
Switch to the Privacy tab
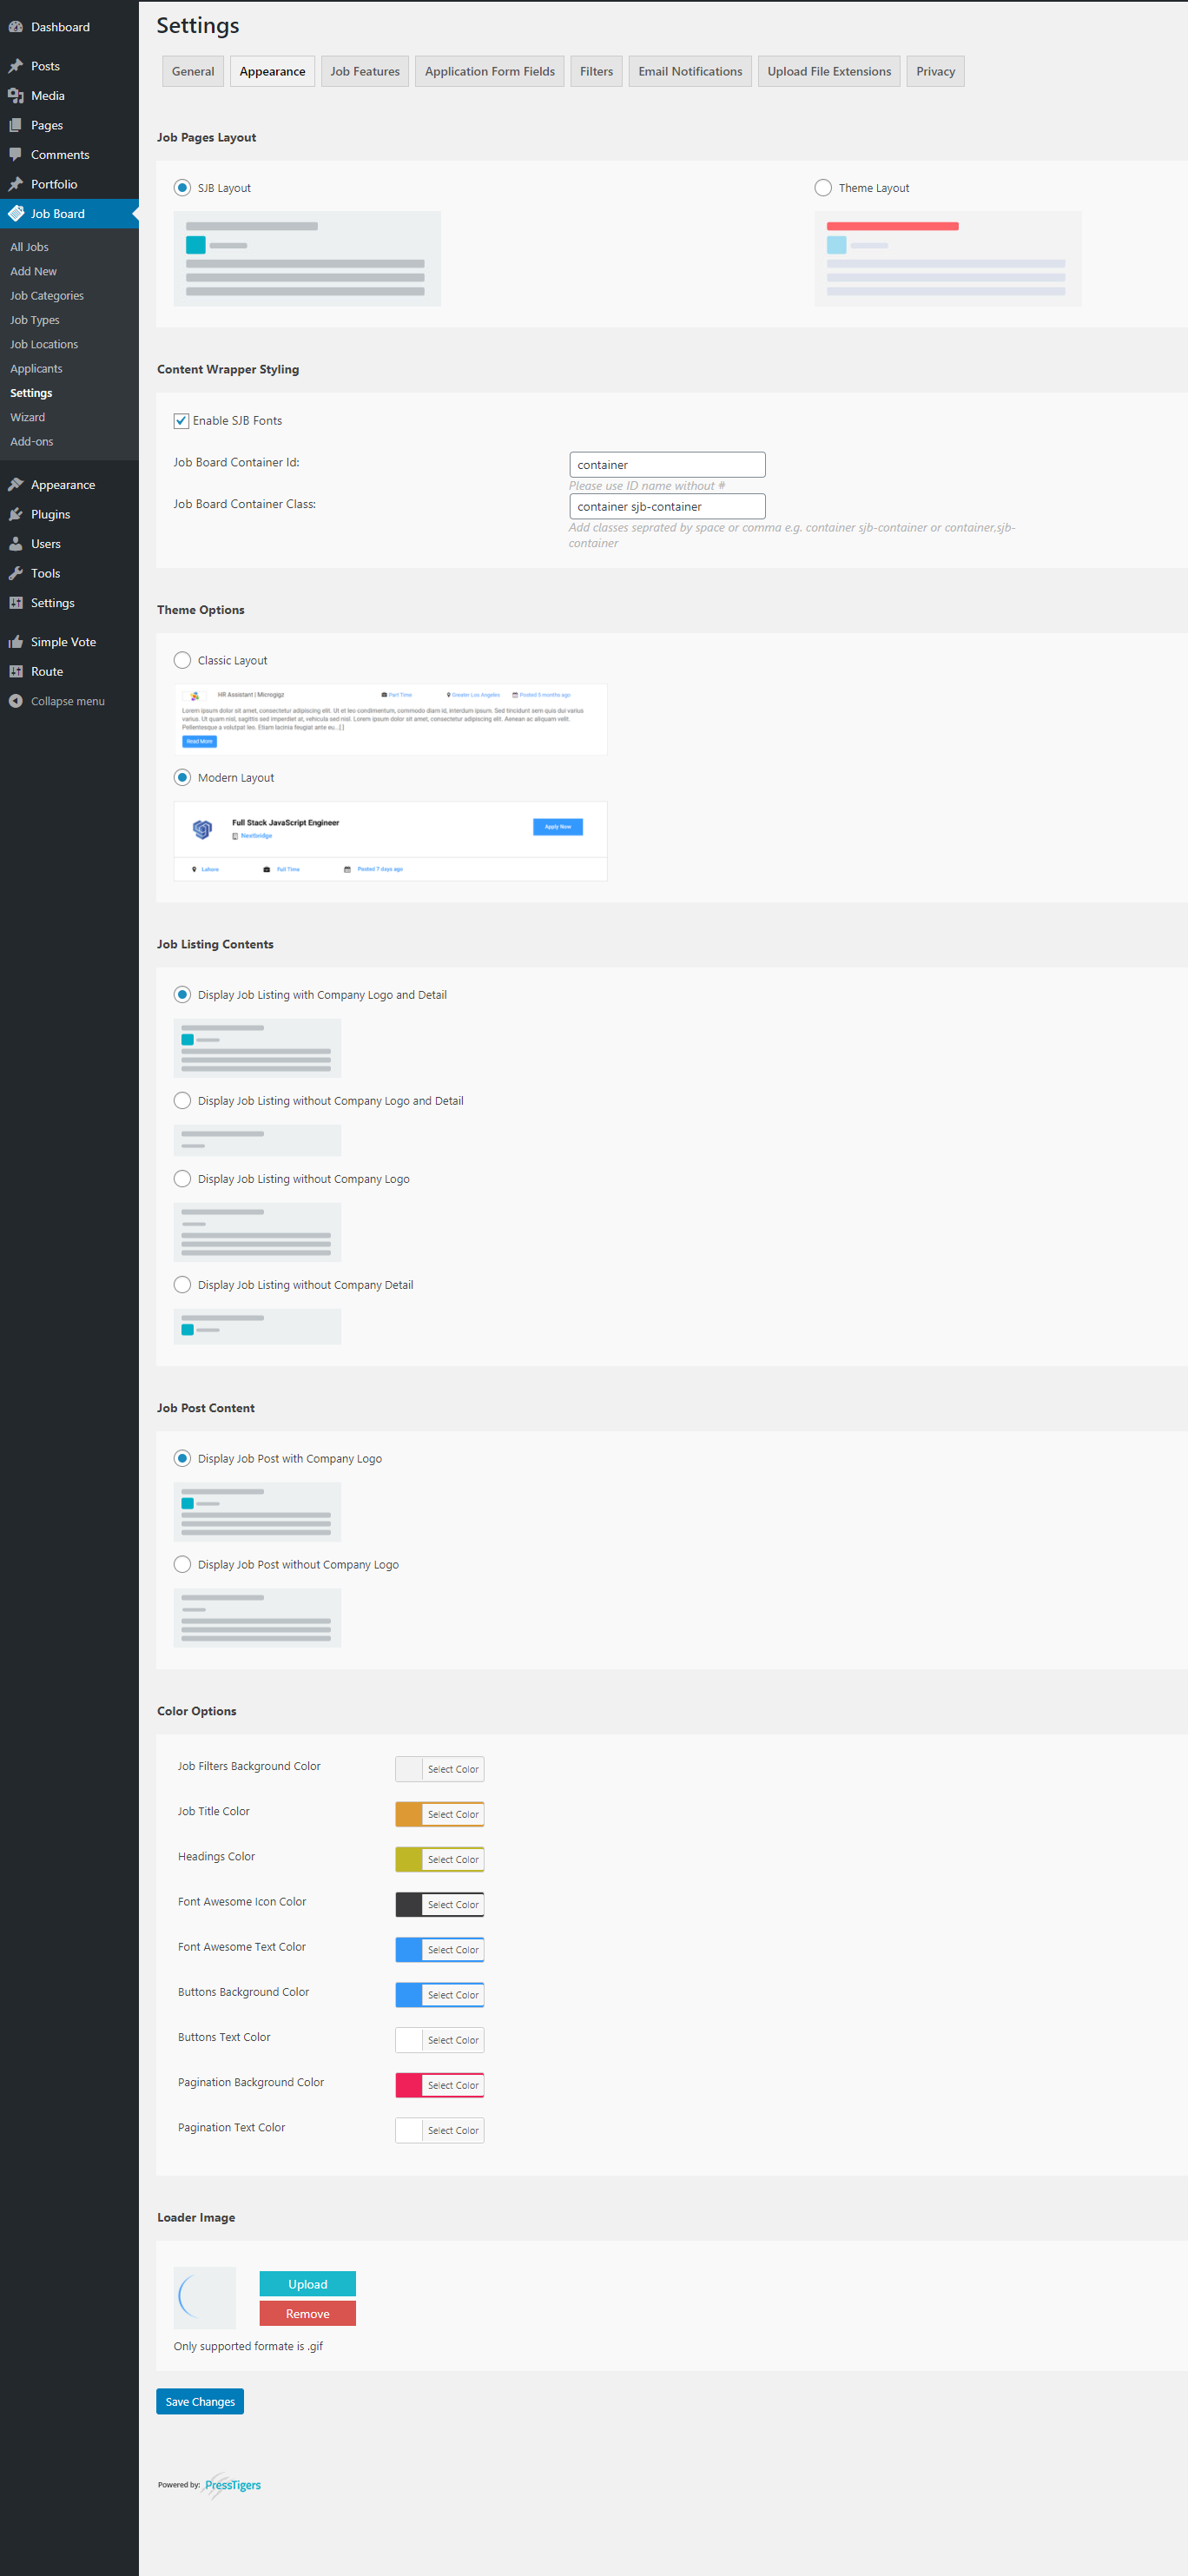point(935,71)
